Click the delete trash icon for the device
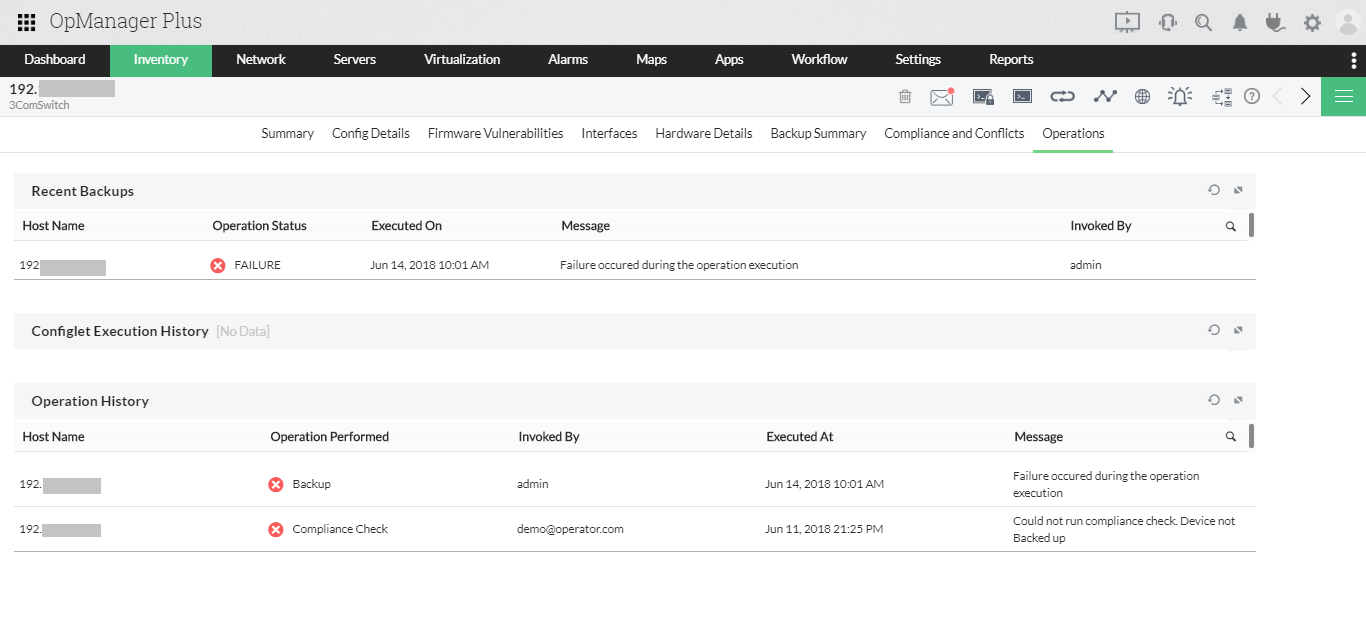 click(x=905, y=96)
